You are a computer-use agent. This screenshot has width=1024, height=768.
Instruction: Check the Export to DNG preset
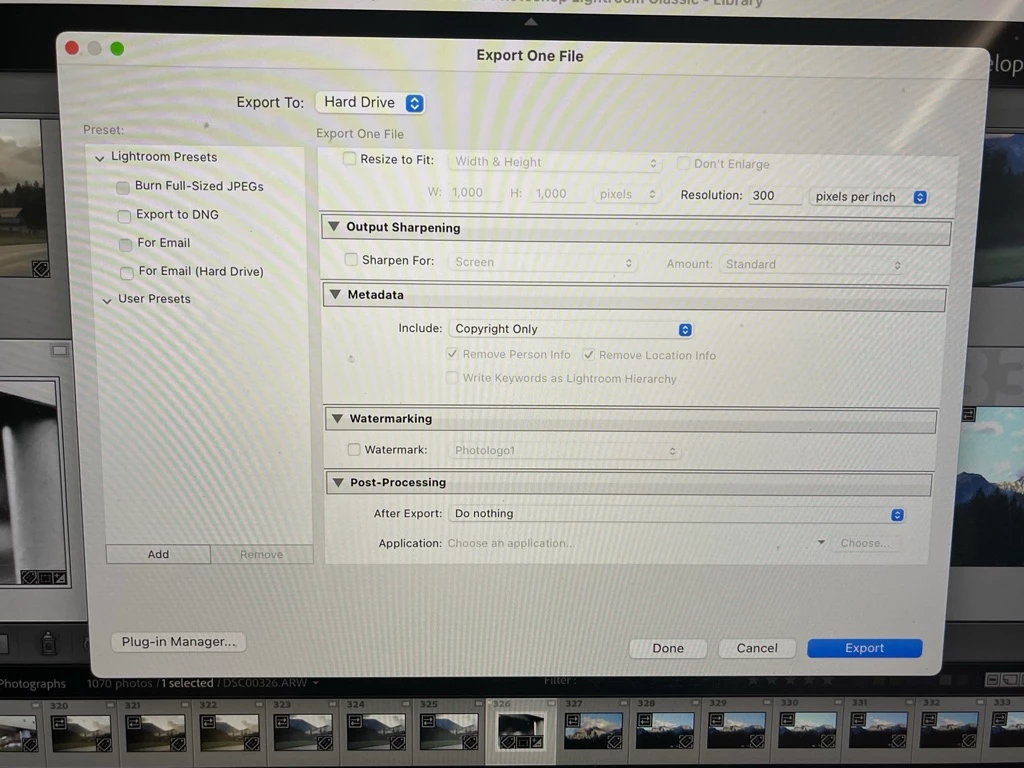(x=124, y=216)
